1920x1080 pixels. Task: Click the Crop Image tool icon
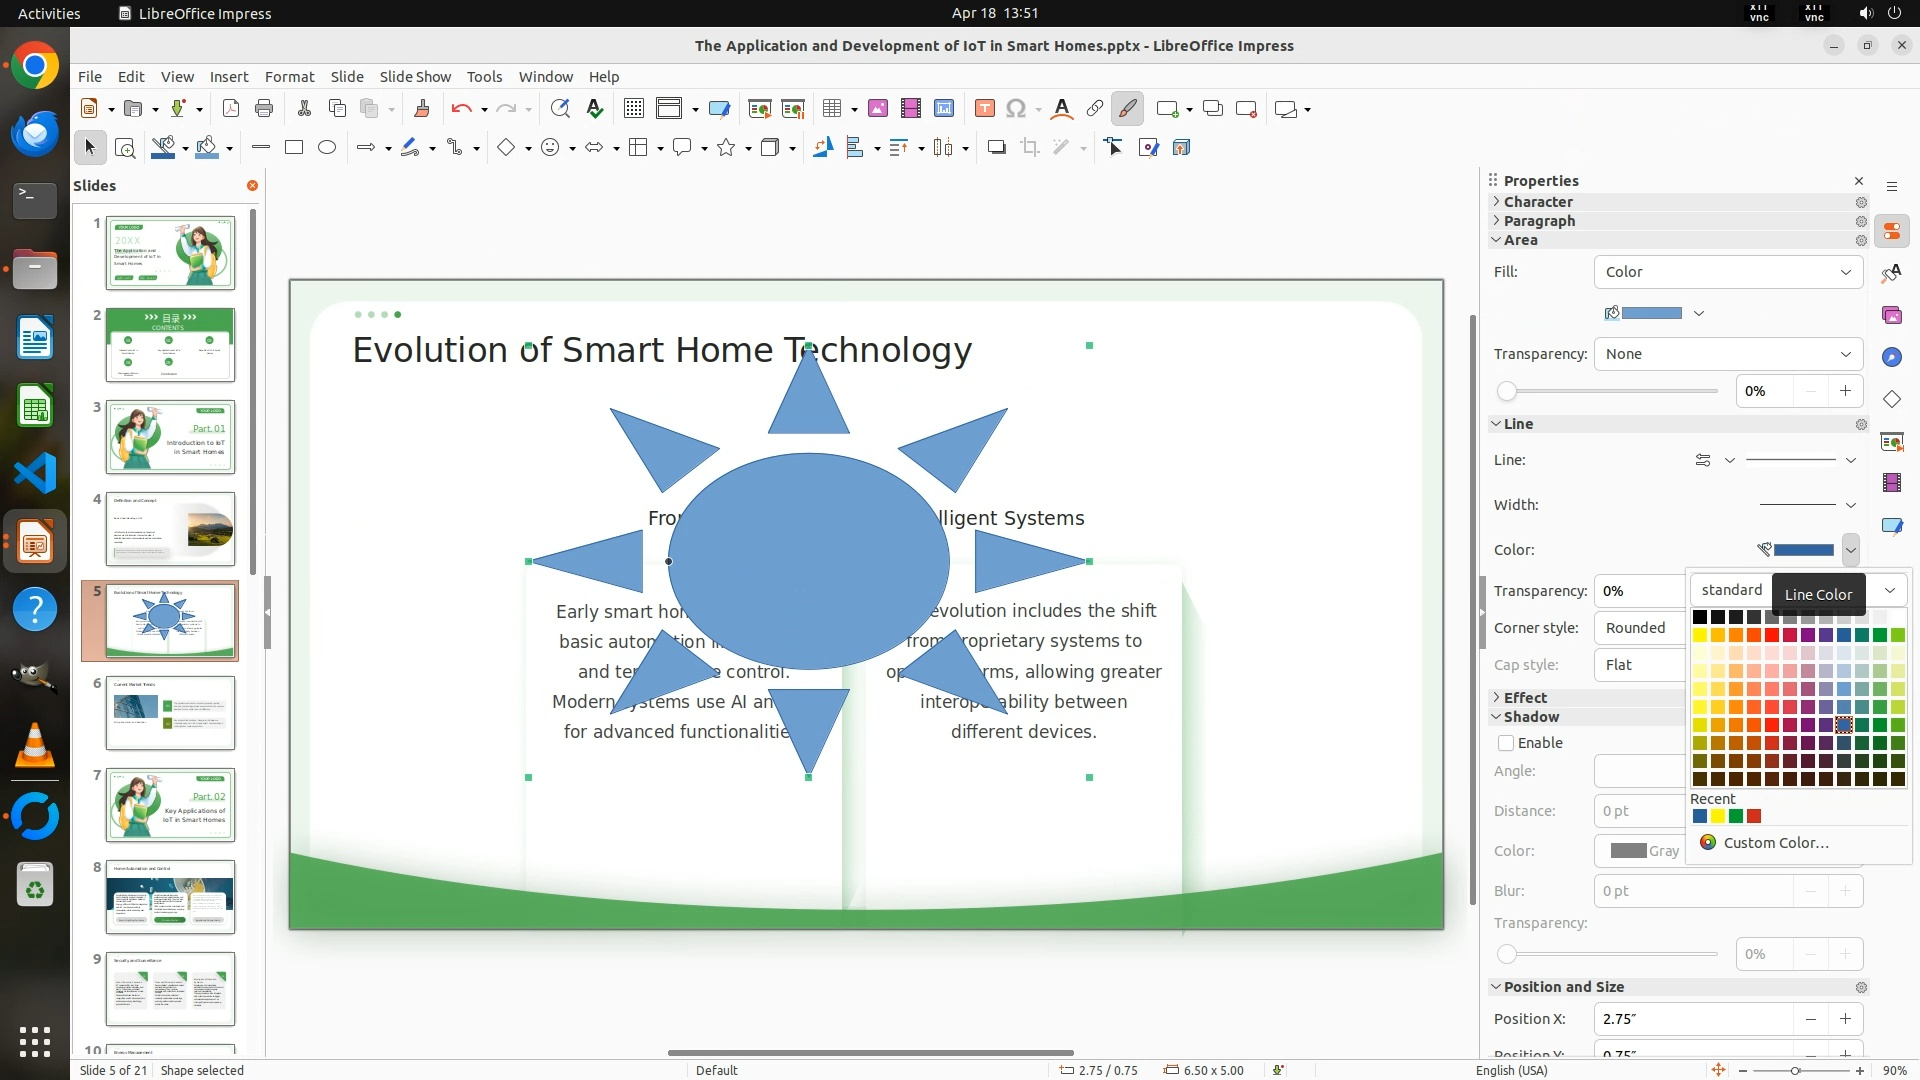[x=1029, y=148]
